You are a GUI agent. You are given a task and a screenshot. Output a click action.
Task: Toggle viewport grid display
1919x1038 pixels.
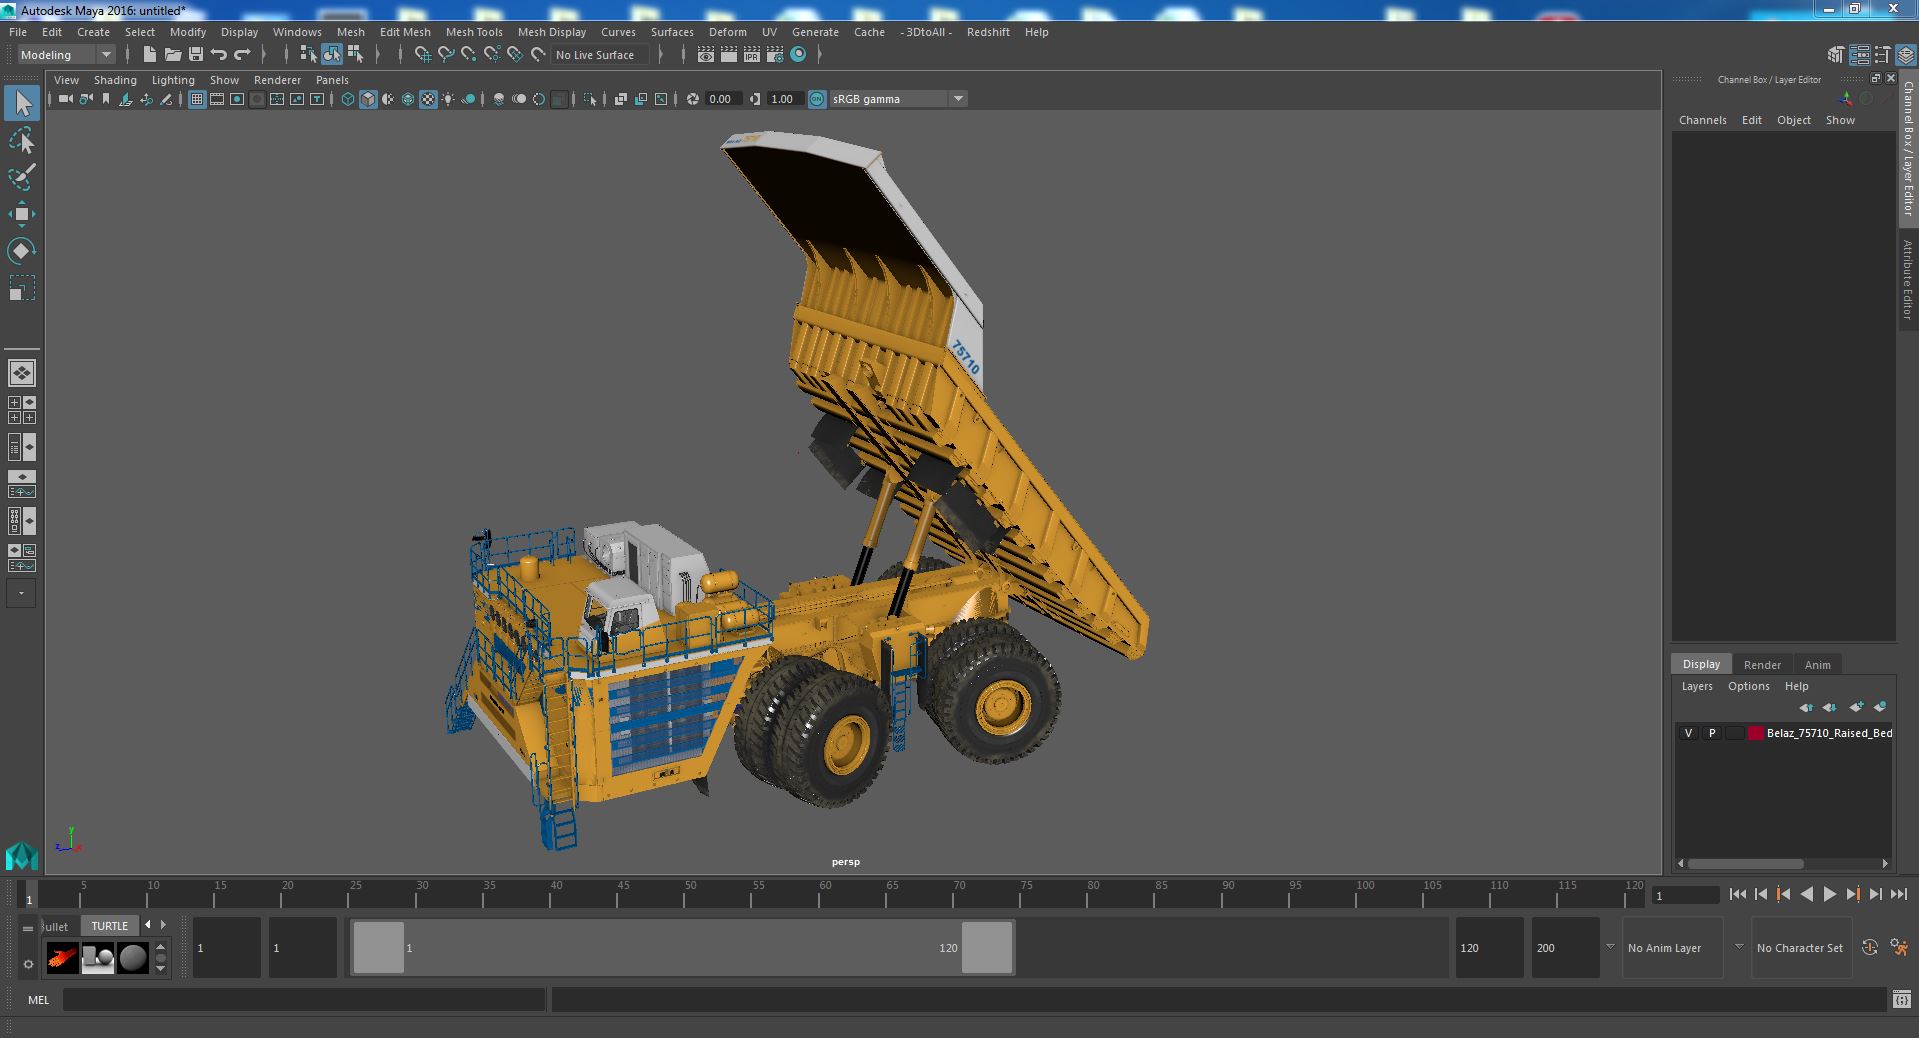point(197,99)
